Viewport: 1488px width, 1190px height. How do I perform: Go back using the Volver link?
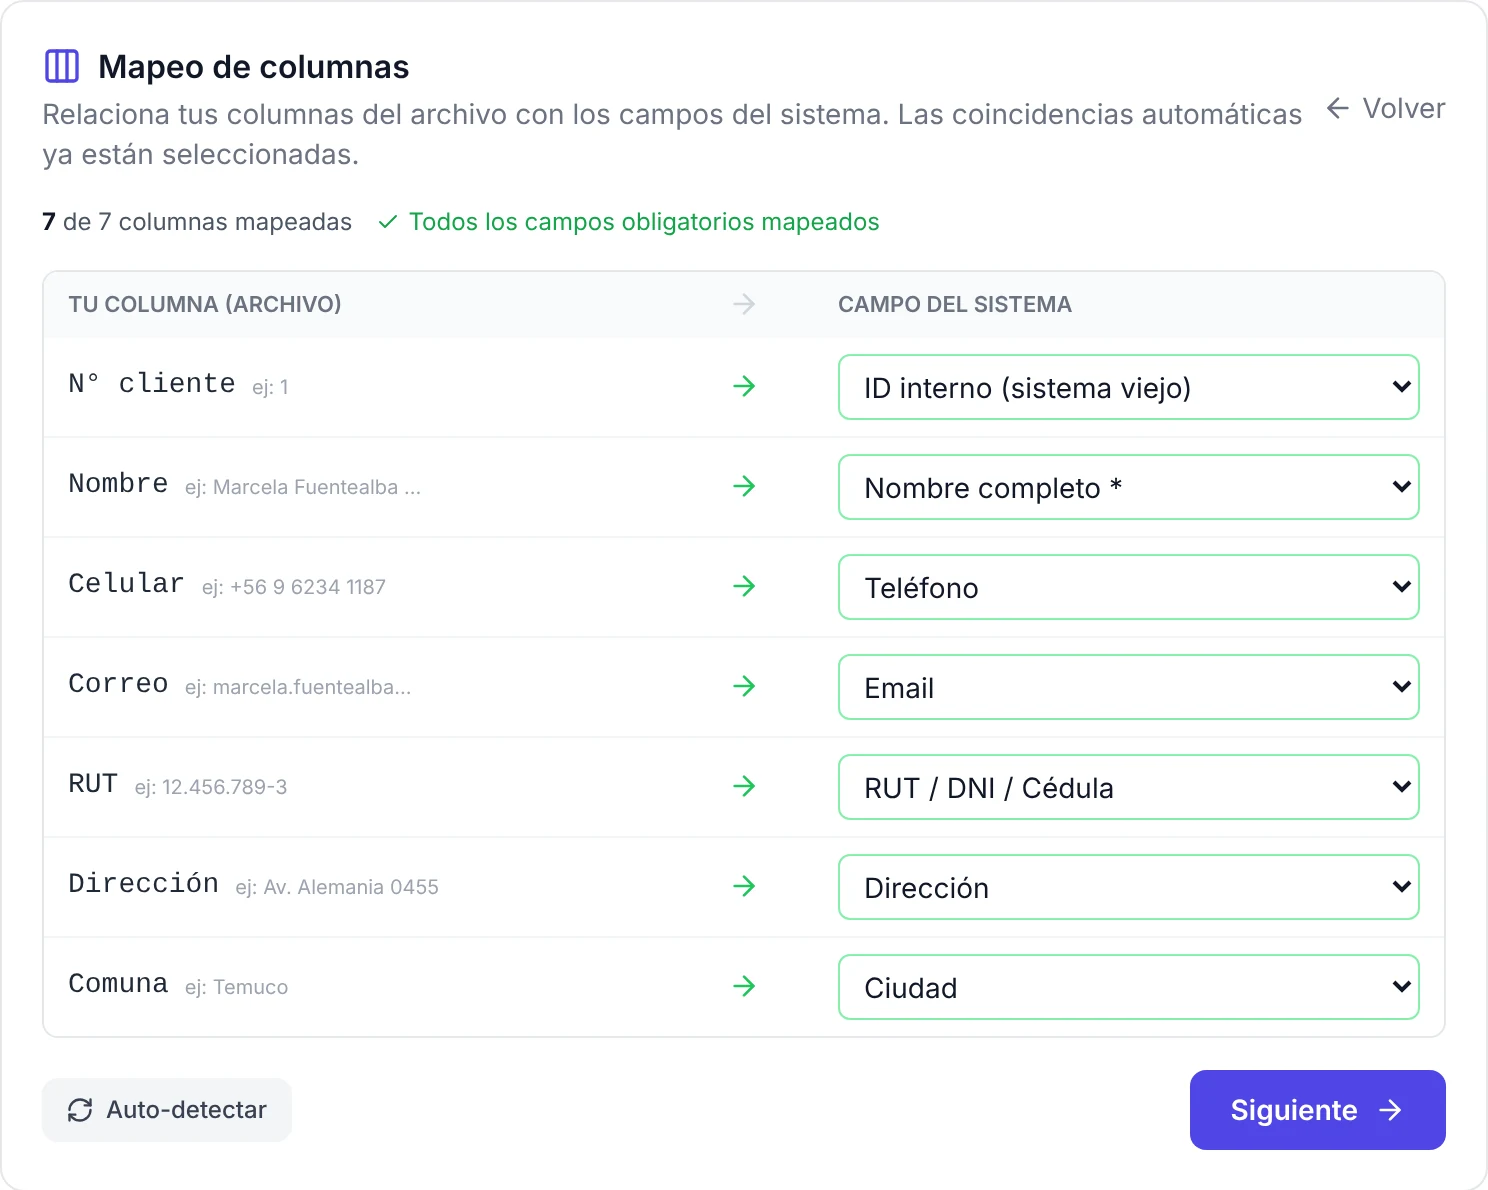1385,108
